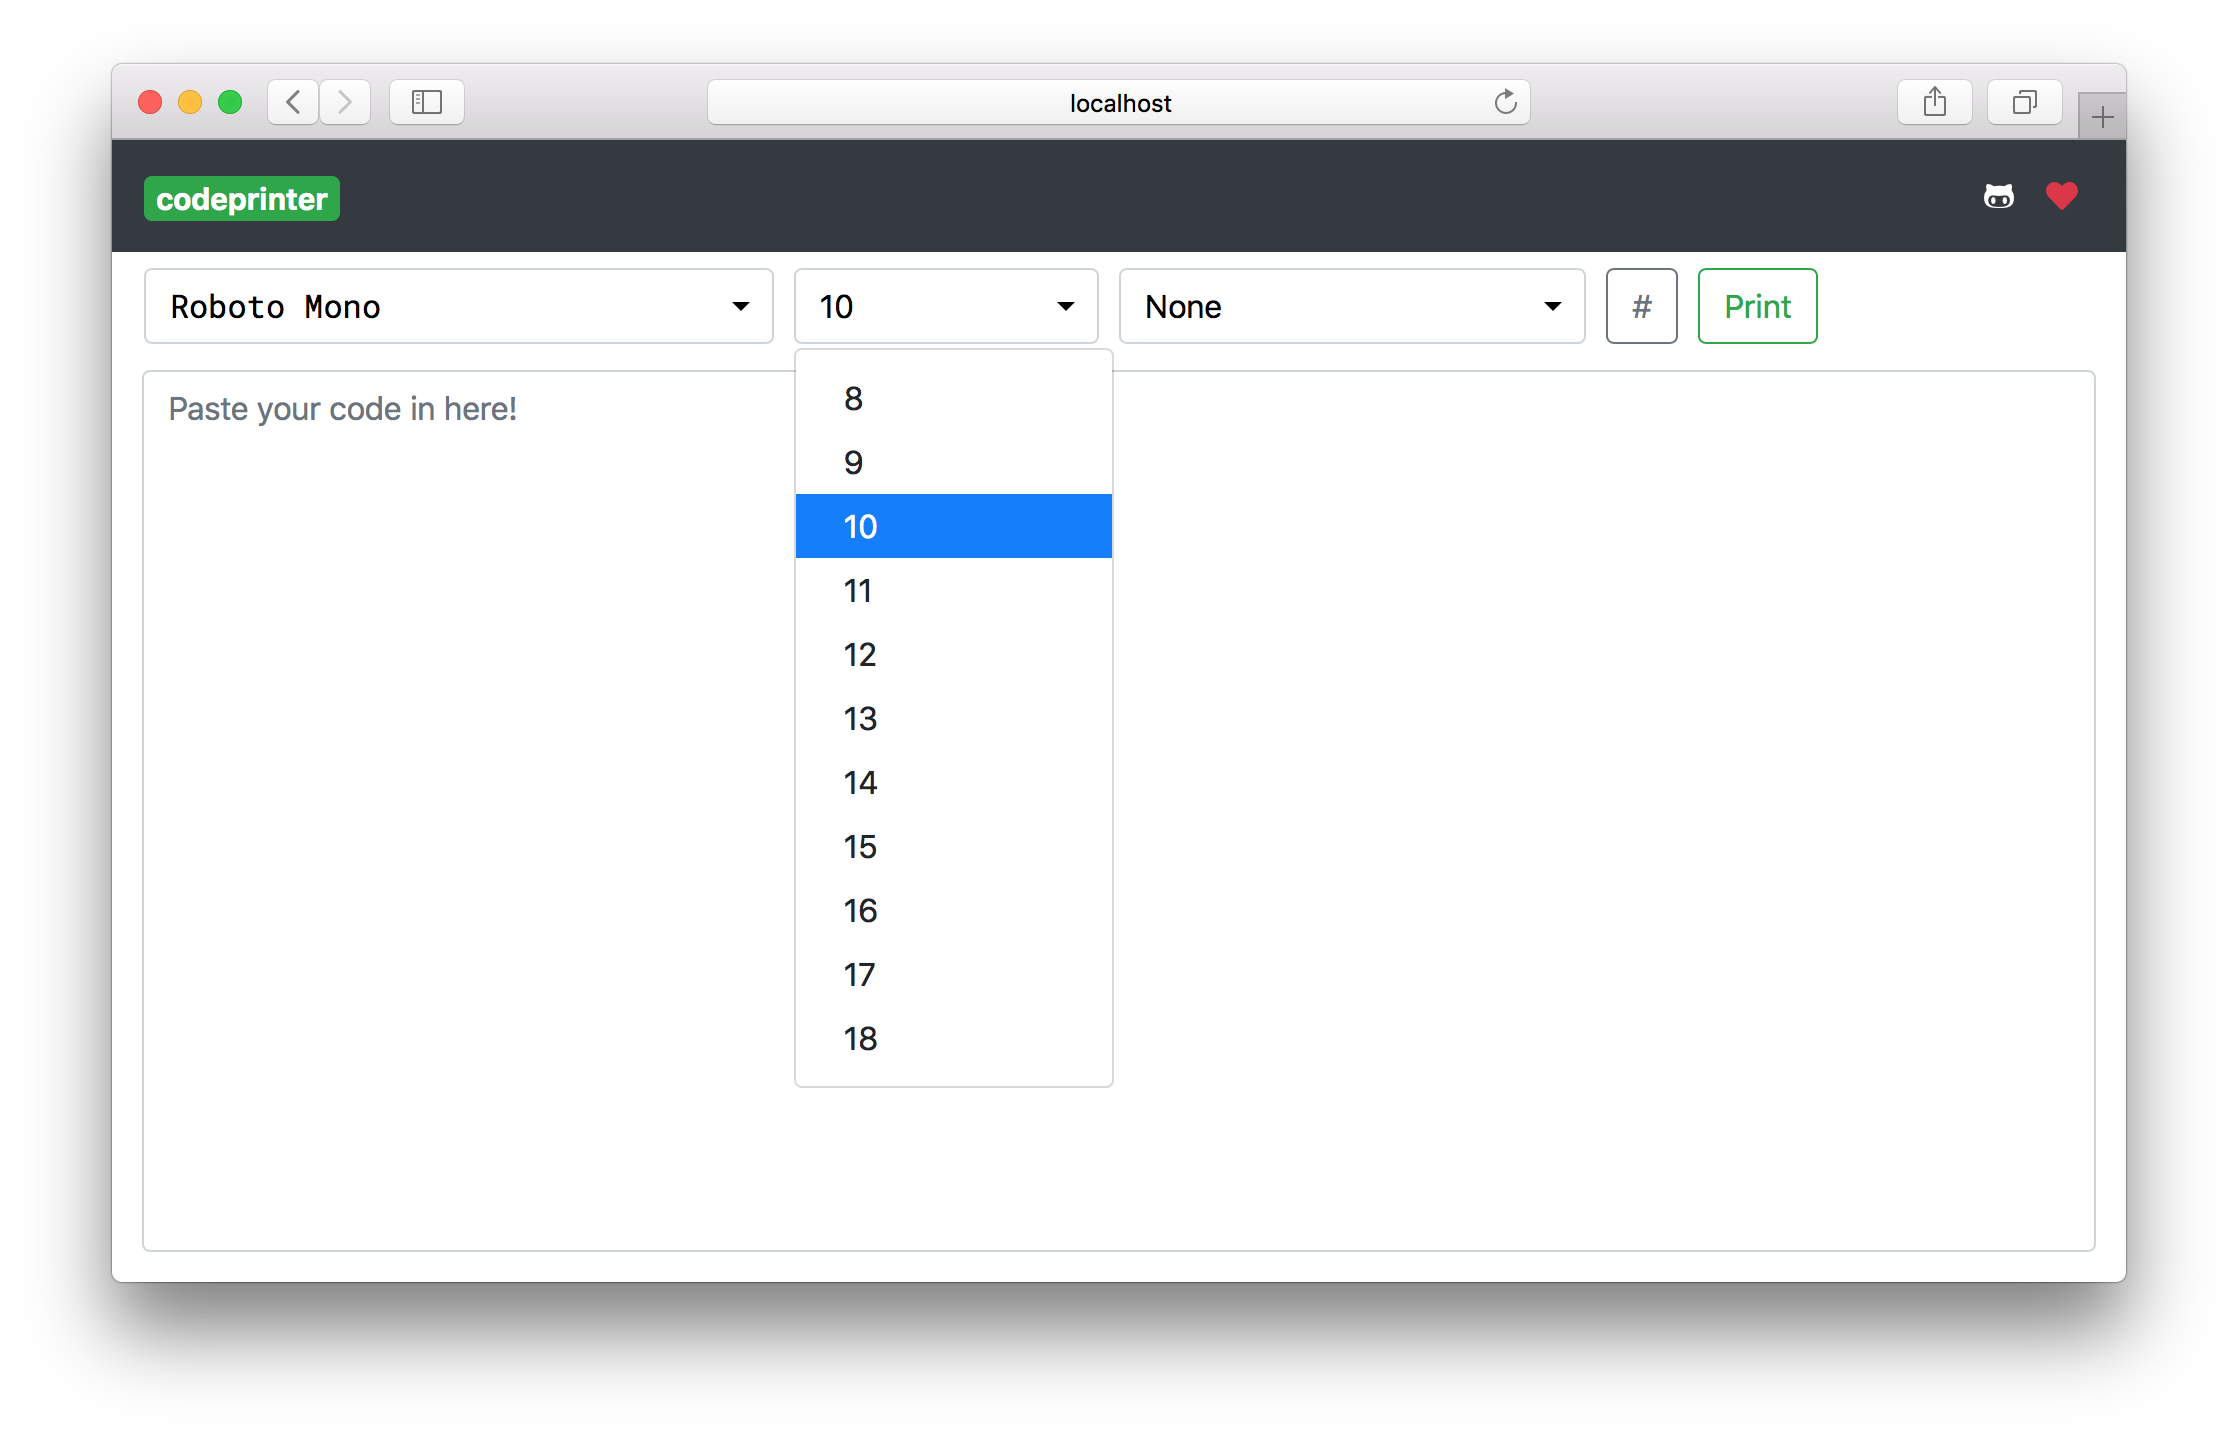Click the green Print button
The image size is (2238, 1442).
[x=1757, y=306]
